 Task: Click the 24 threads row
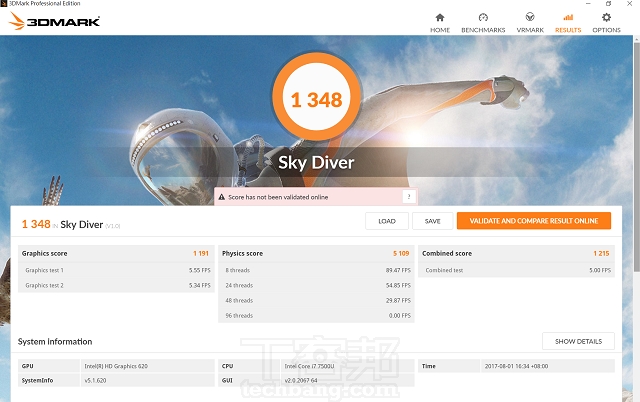click(x=316, y=285)
